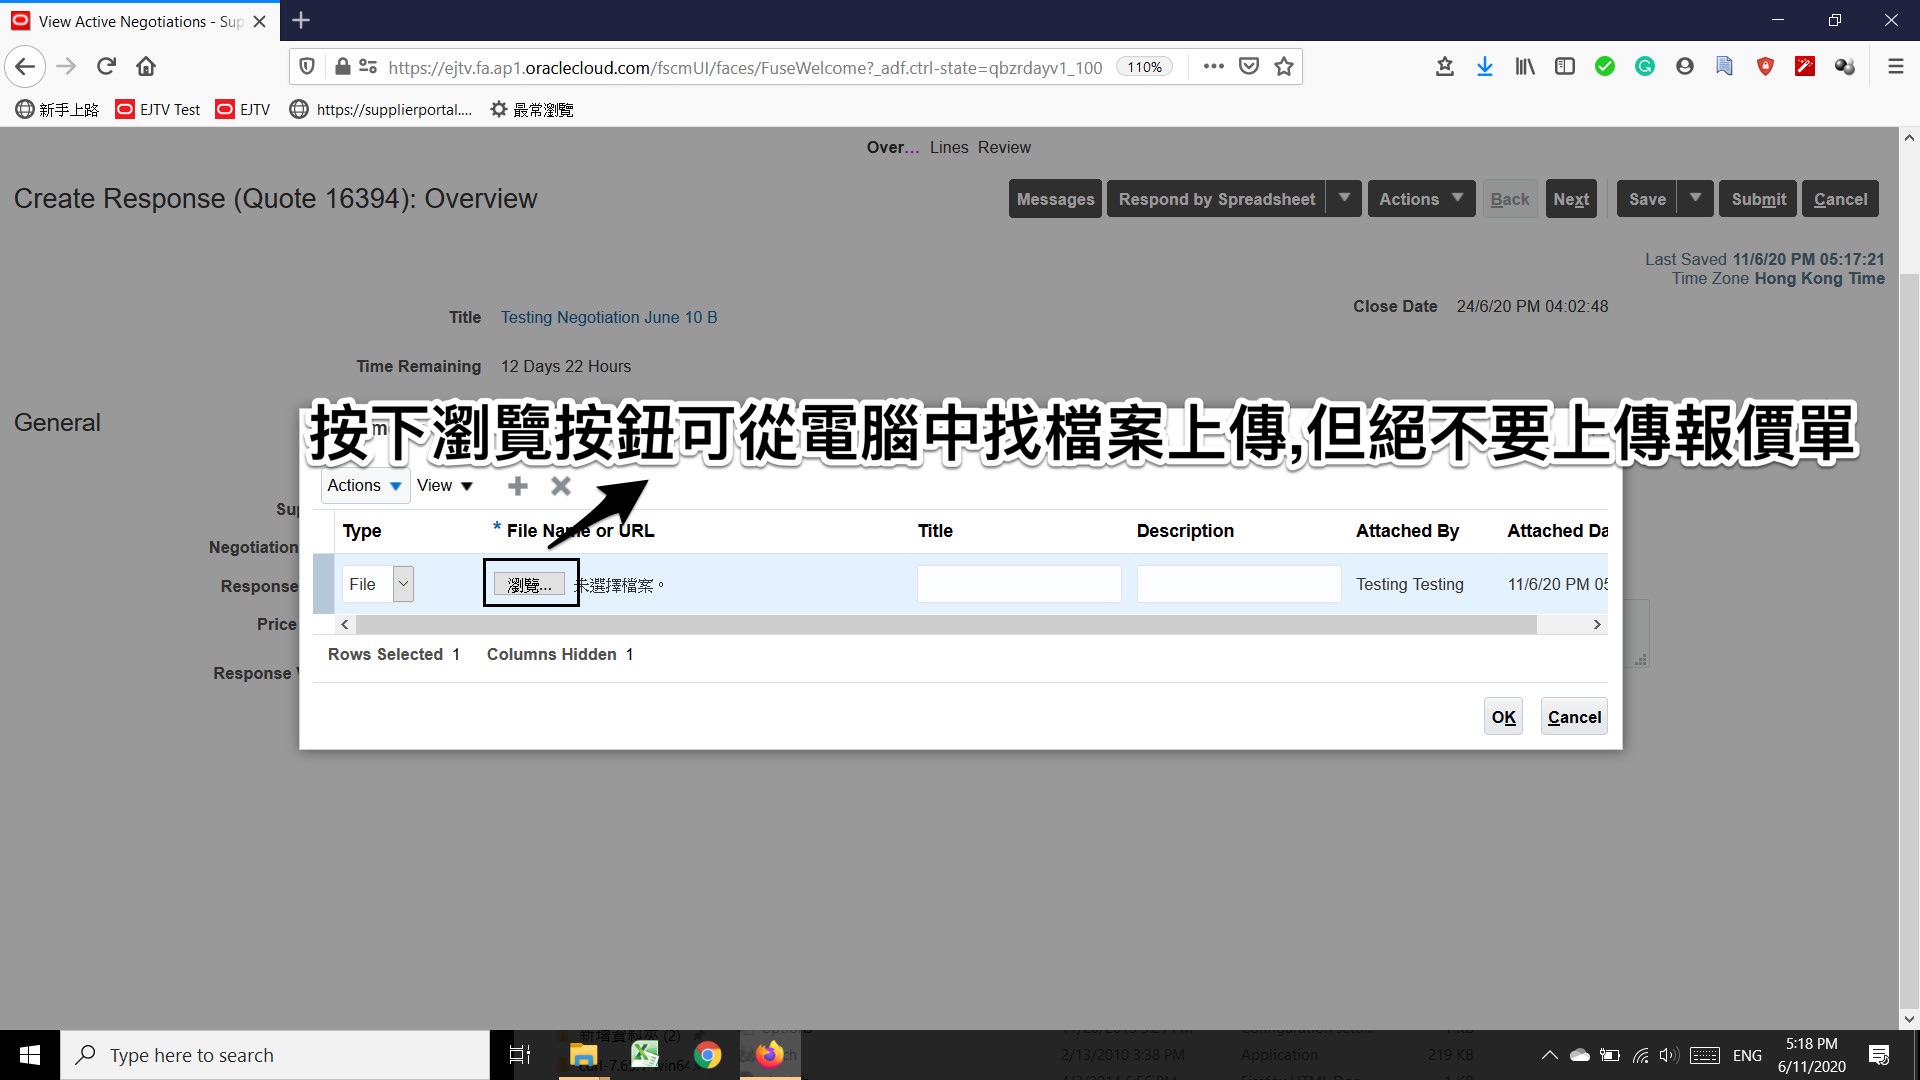Click the 110% zoom level indicator
The height and width of the screenshot is (1080, 1920).
pyautogui.click(x=1144, y=67)
